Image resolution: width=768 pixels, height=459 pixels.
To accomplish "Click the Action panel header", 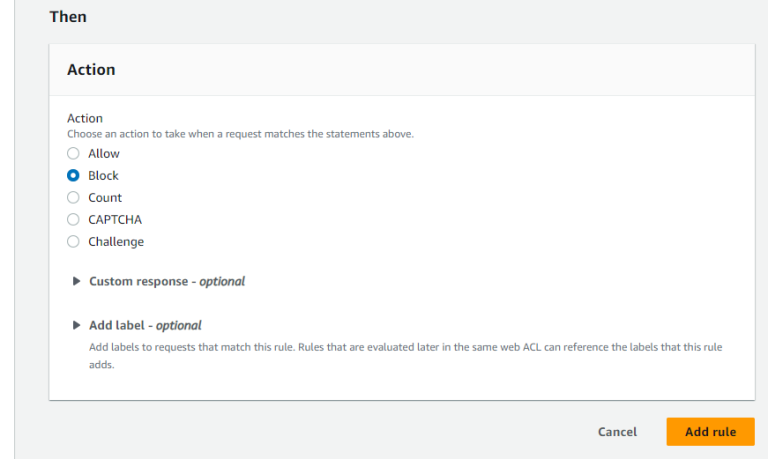I will [91, 70].
